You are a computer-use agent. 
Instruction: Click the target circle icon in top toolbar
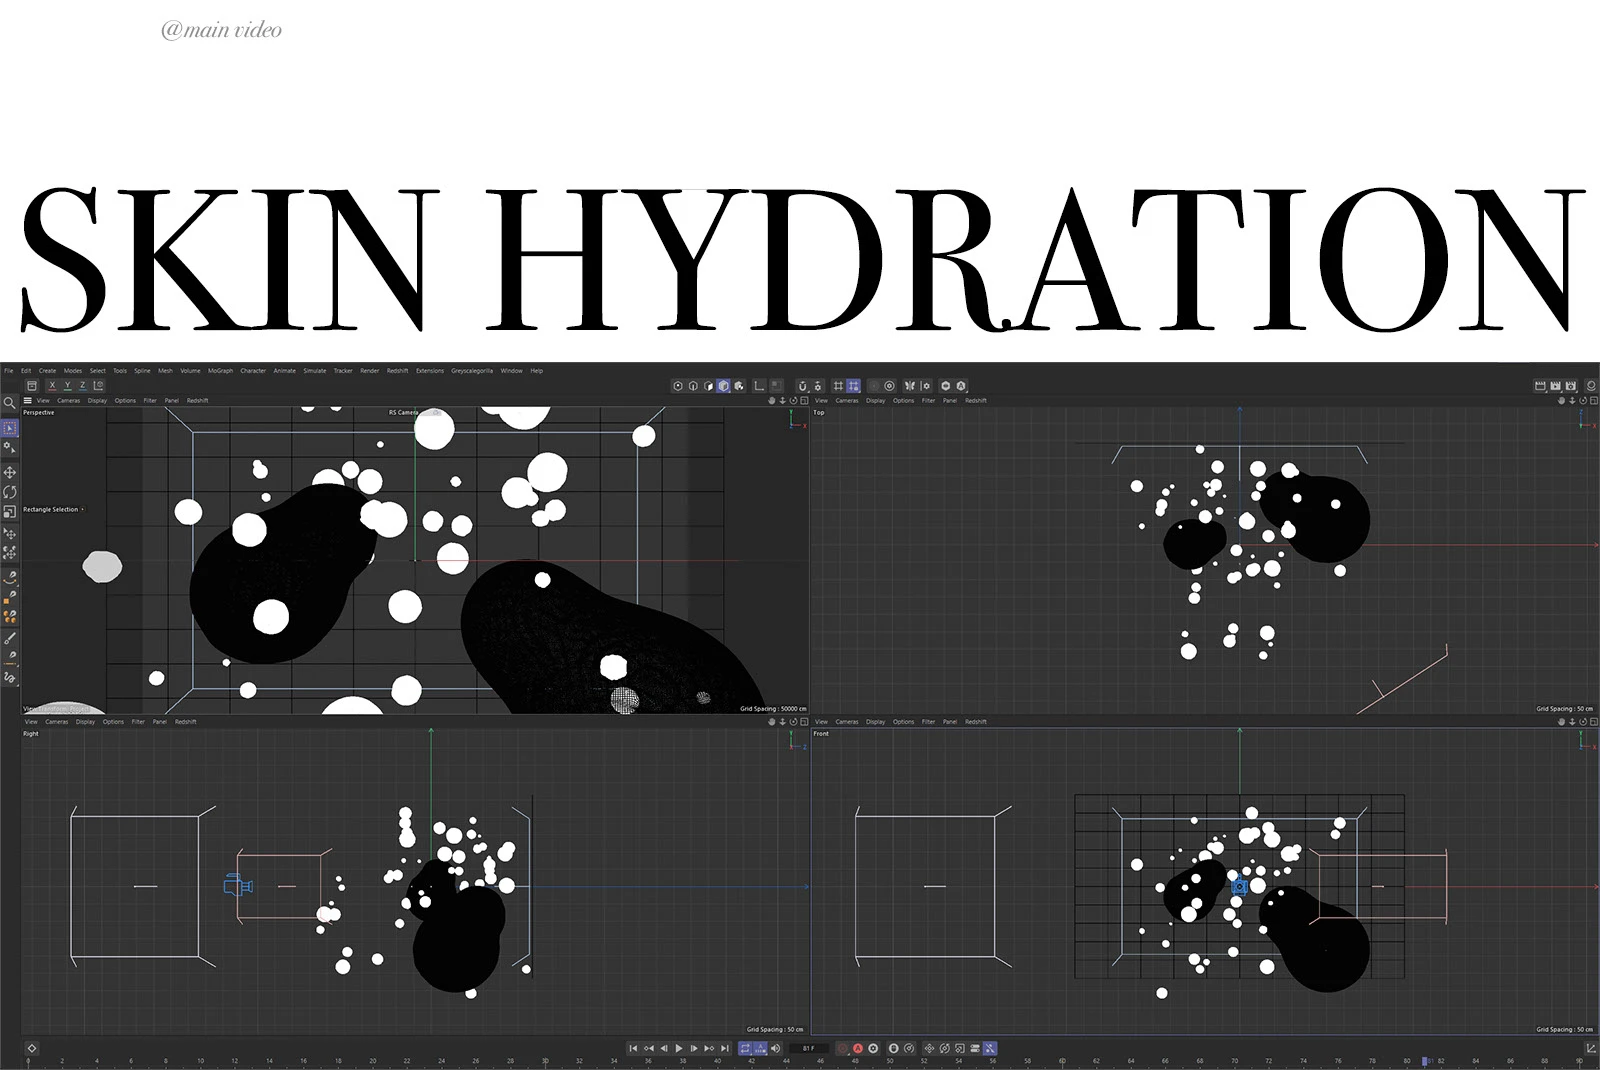click(889, 386)
